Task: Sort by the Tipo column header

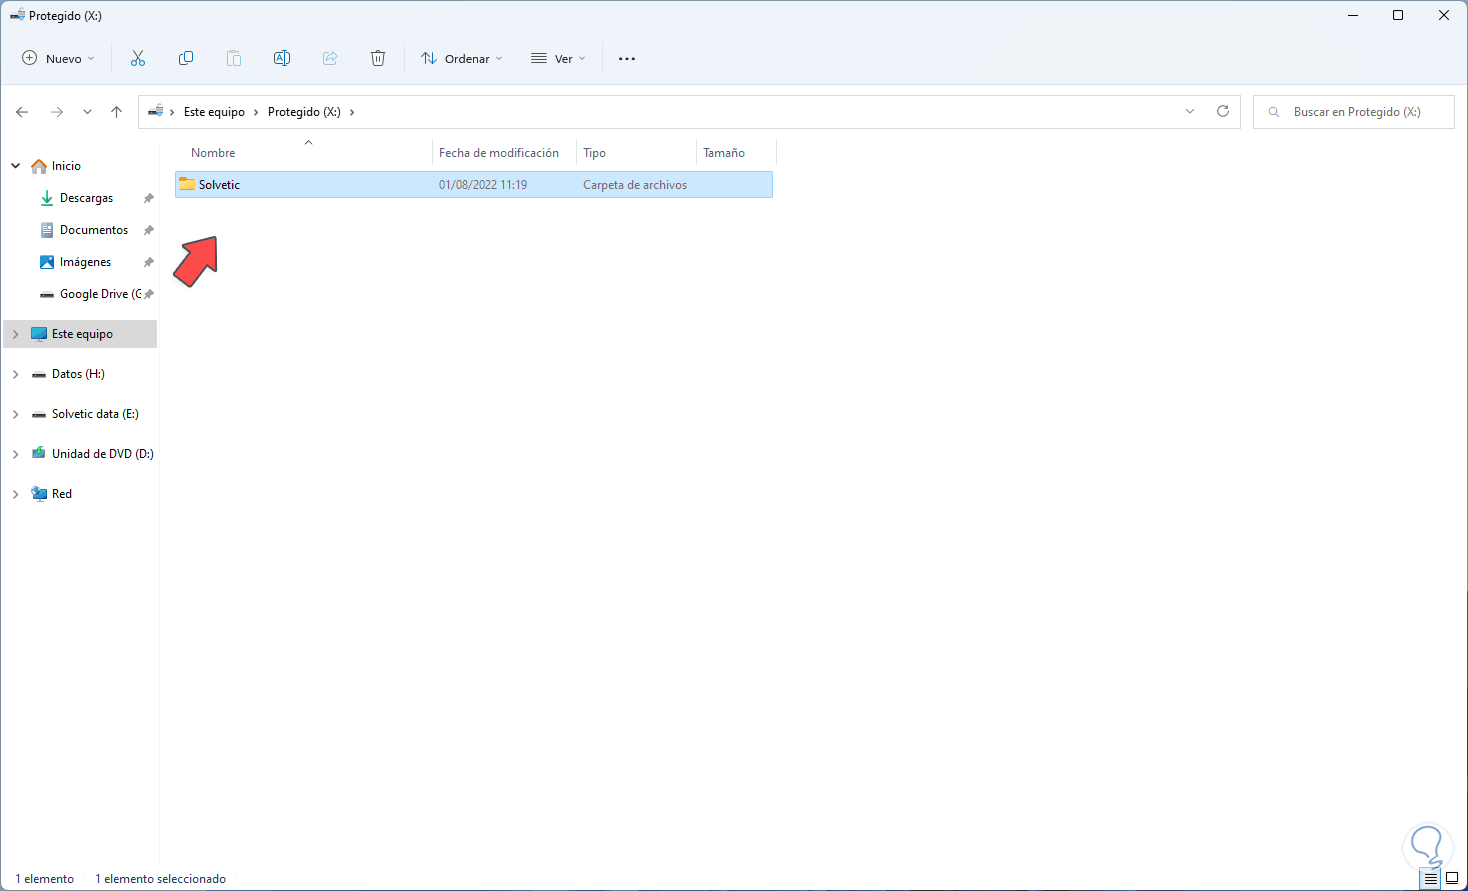Action: pos(595,153)
